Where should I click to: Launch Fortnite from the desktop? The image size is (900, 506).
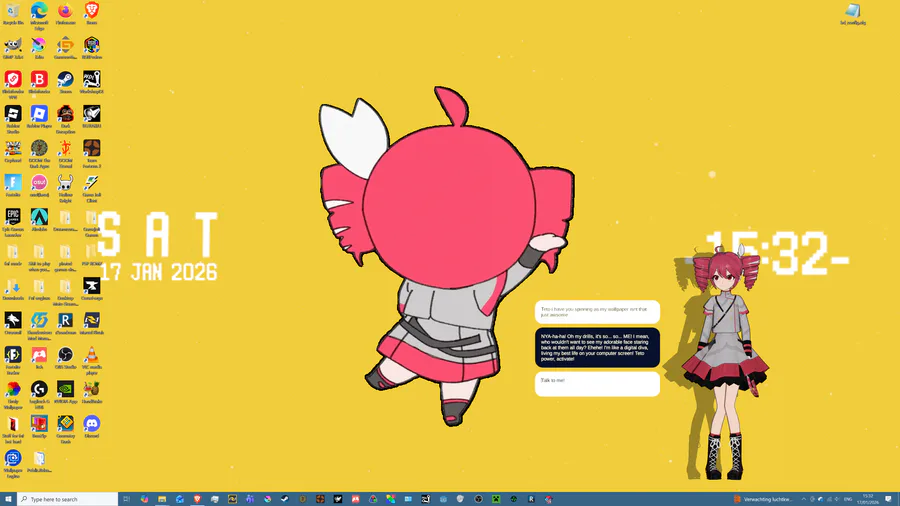coord(13,186)
